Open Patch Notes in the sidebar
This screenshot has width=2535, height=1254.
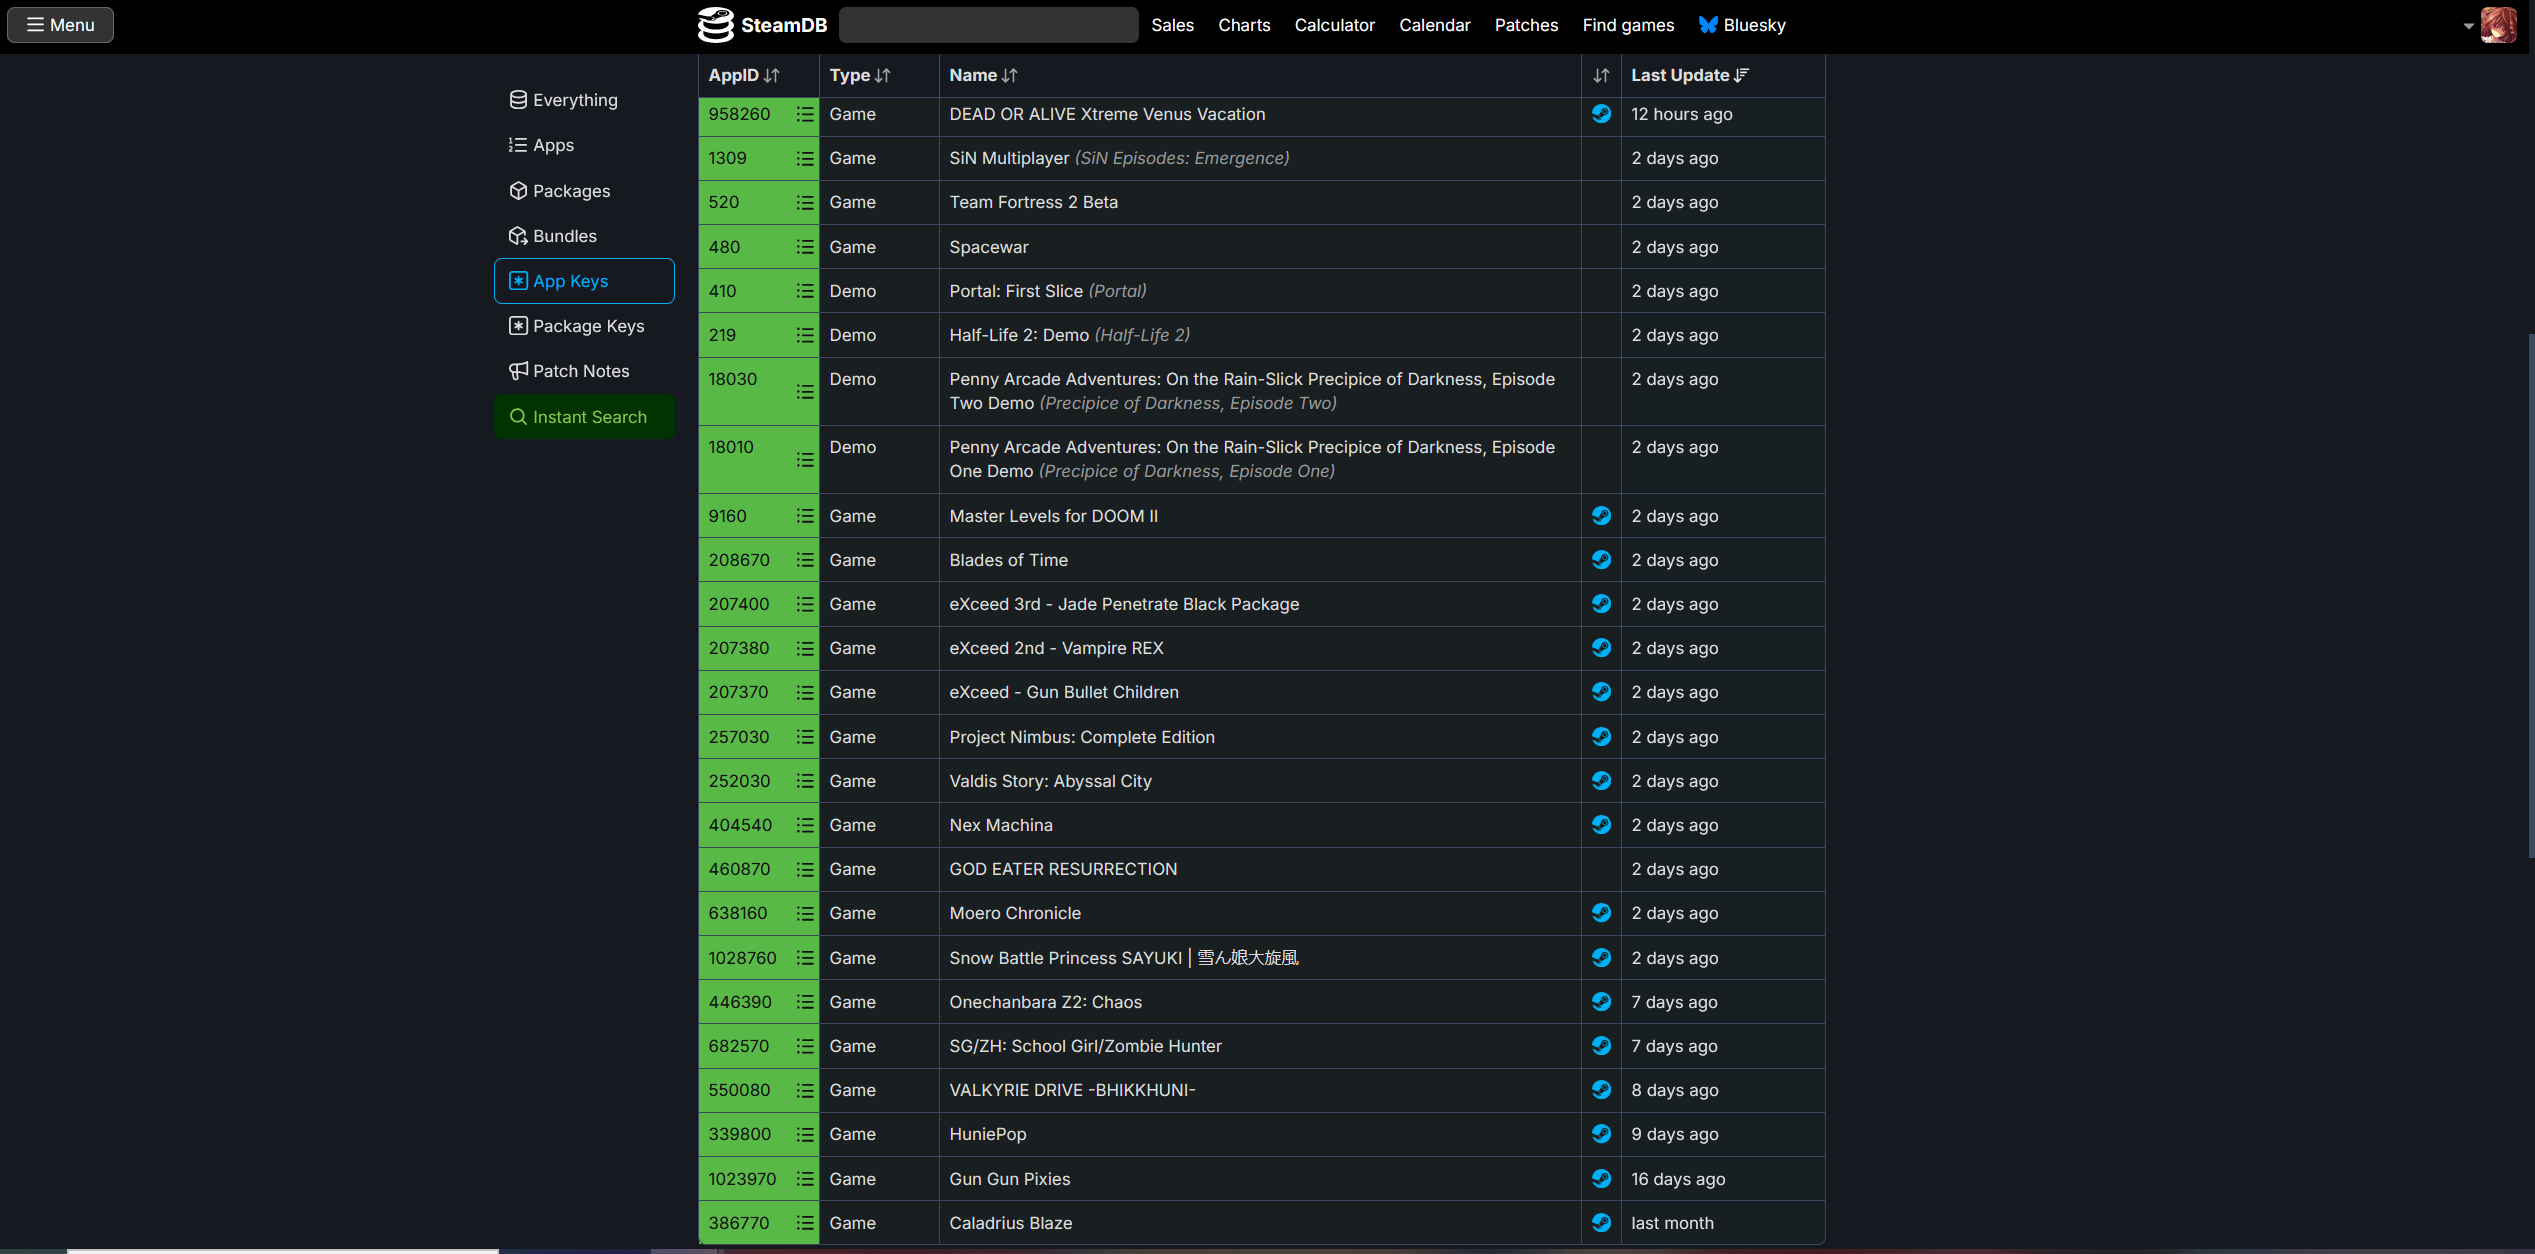pos(584,371)
